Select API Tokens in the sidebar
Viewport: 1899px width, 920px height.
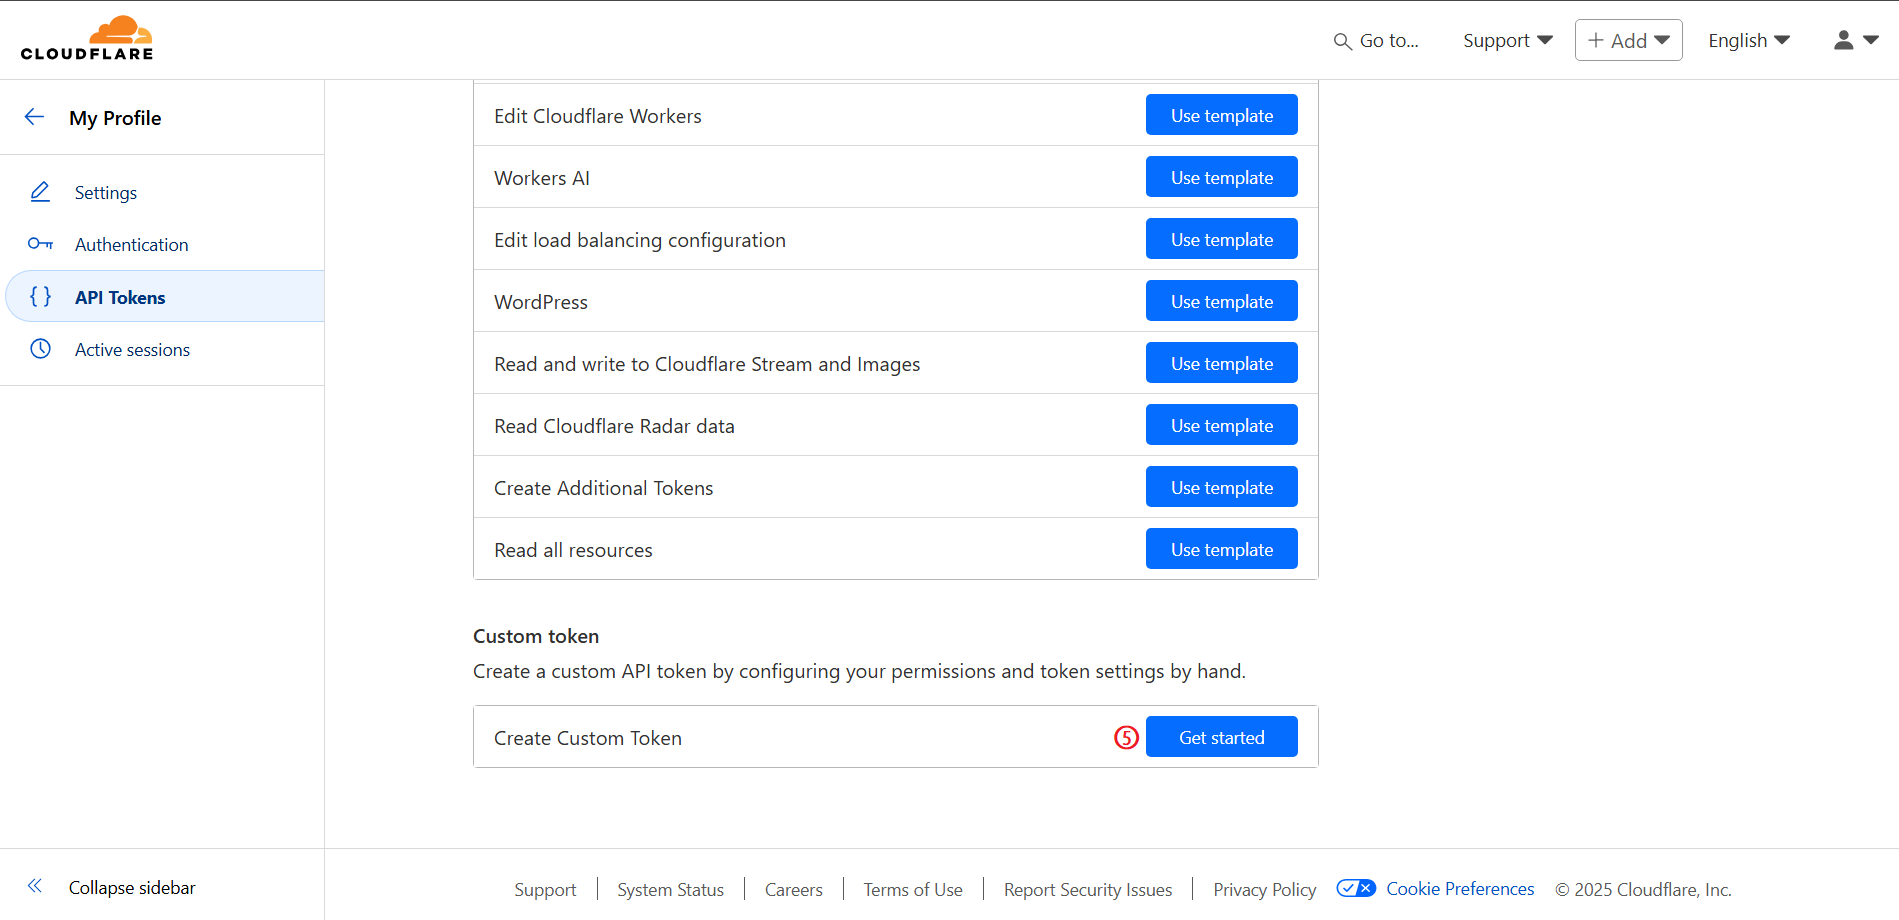pos(165,297)
